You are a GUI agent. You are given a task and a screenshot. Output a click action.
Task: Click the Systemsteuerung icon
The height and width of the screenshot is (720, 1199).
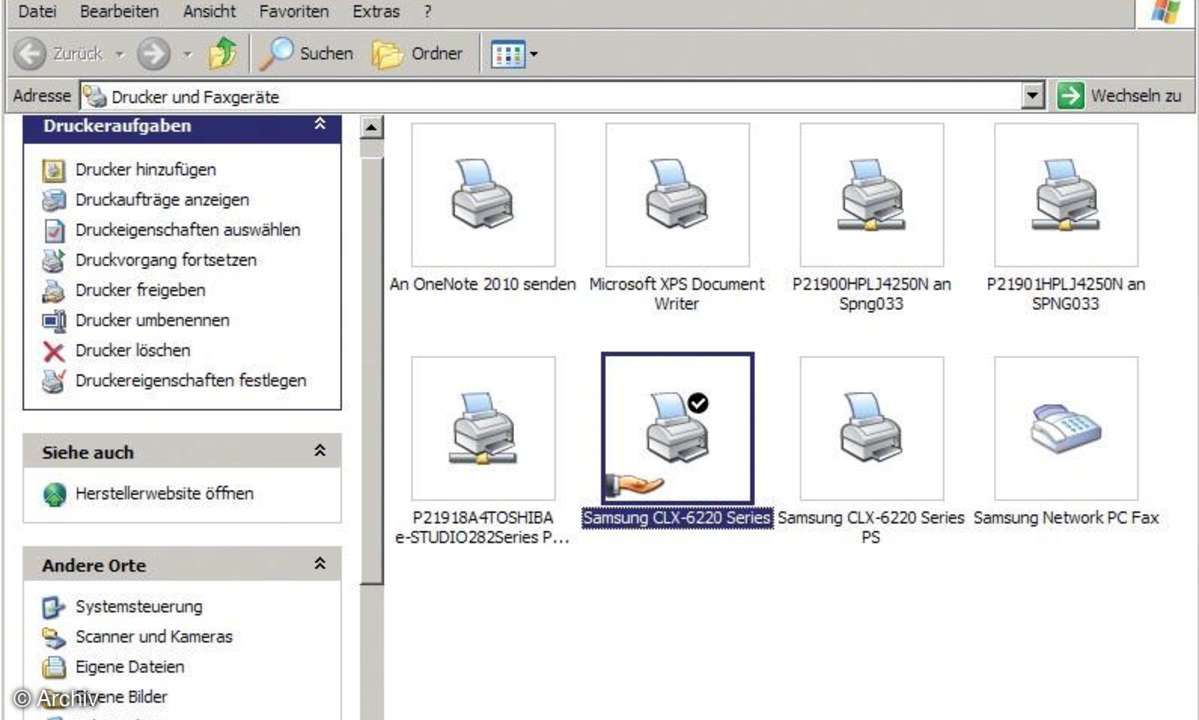coord(54,608)
